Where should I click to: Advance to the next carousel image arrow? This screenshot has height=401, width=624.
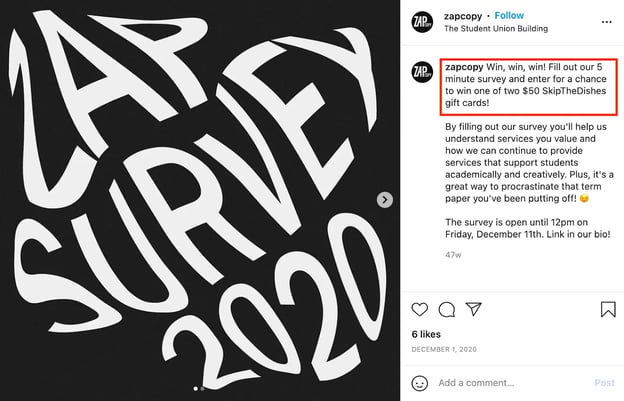pyautogui.click(x=384, y=200)
